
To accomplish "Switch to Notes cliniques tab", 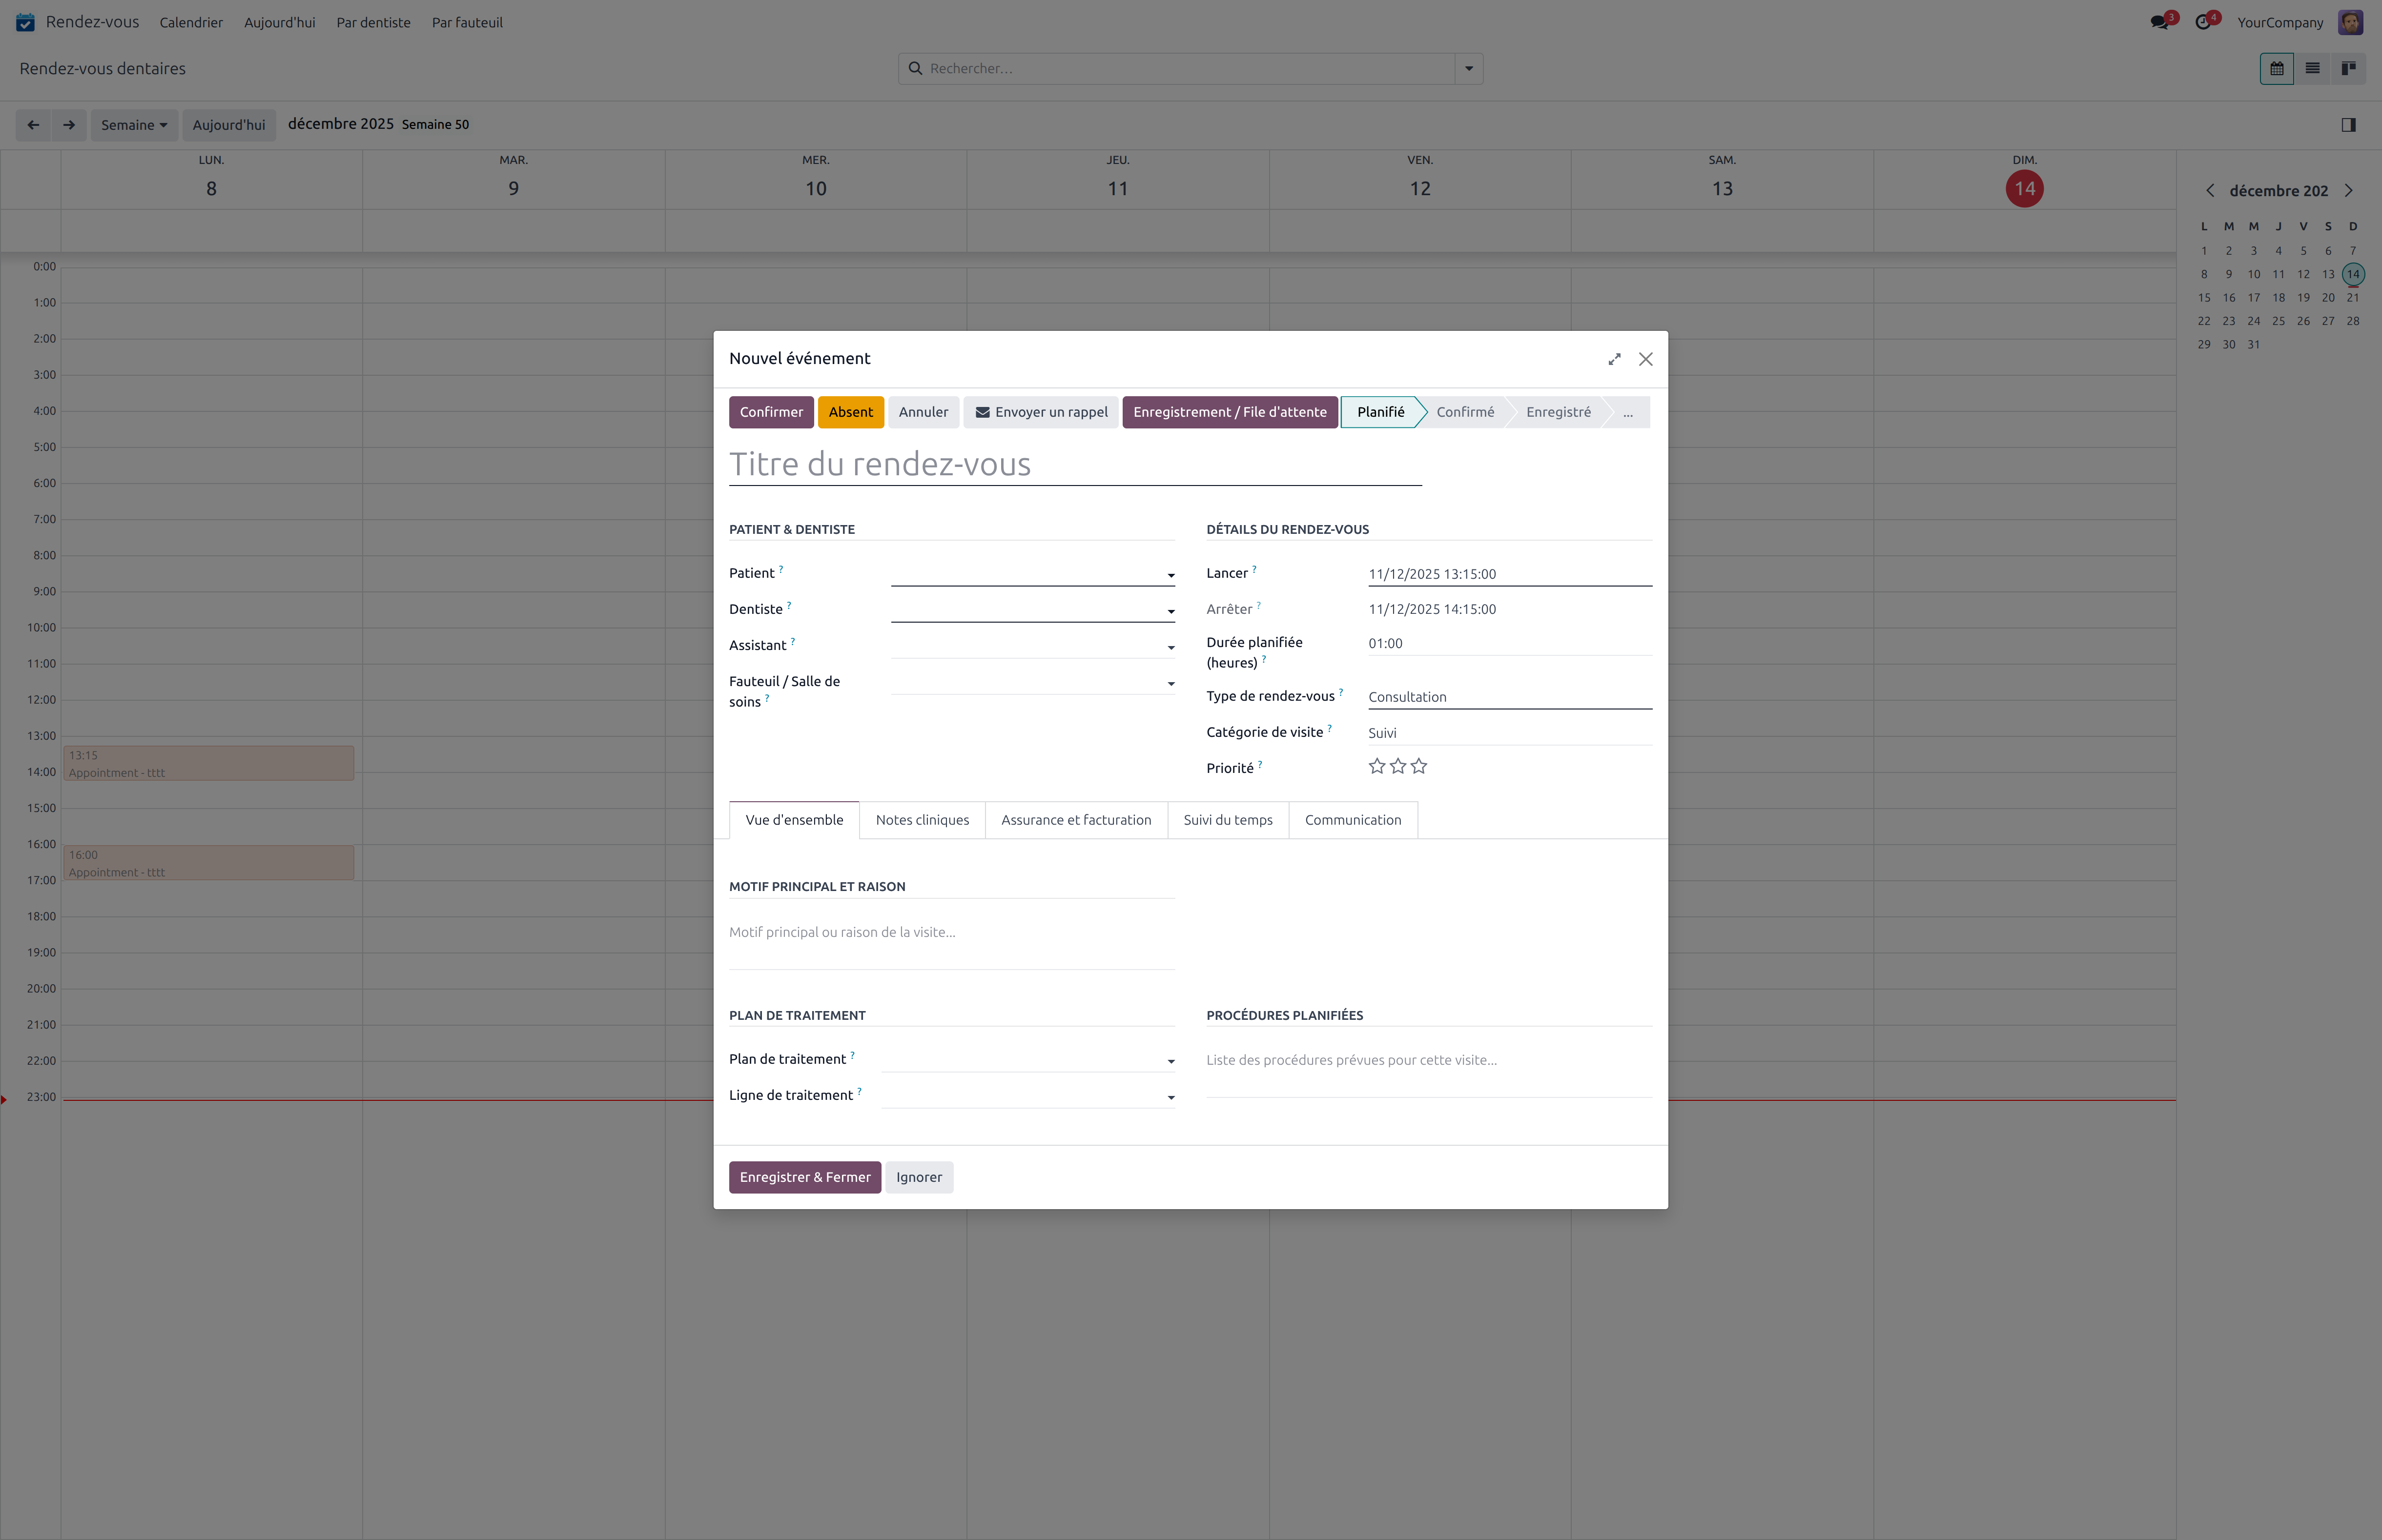I will point(921,820).
